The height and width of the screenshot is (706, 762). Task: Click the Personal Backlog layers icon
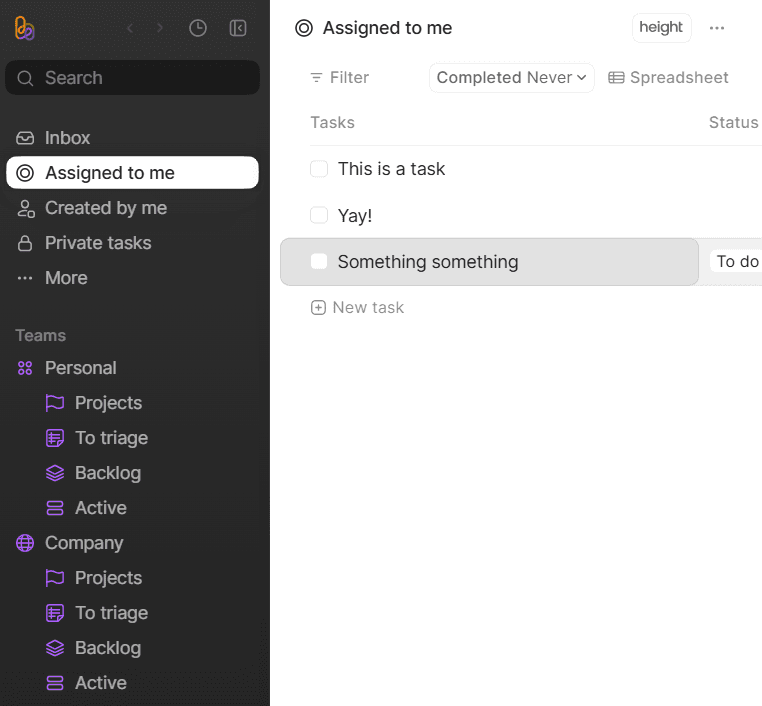55,473
